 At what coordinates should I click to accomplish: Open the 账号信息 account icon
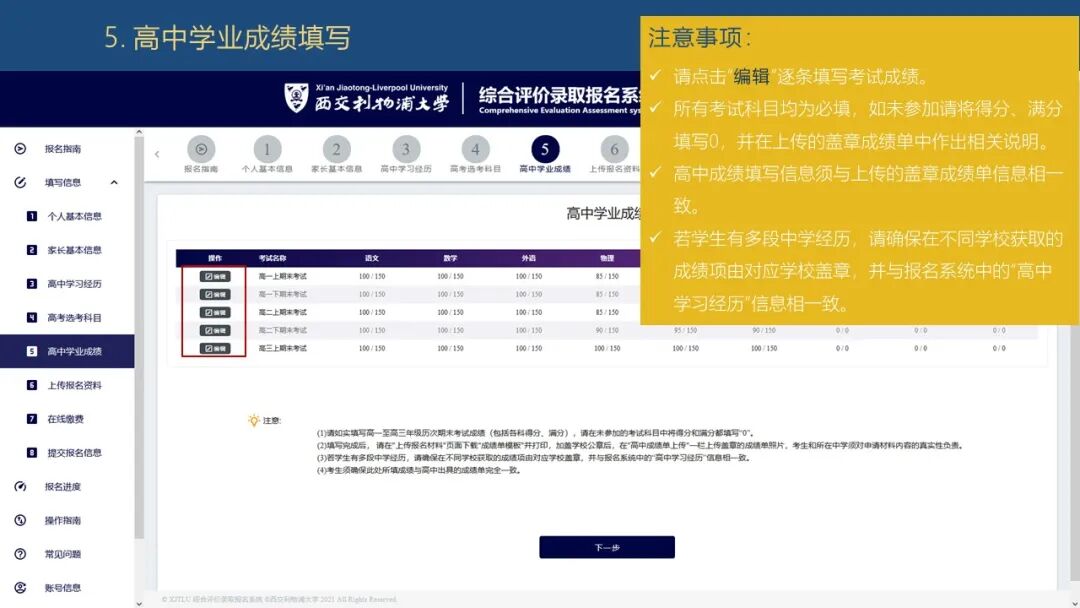[21, 586]
